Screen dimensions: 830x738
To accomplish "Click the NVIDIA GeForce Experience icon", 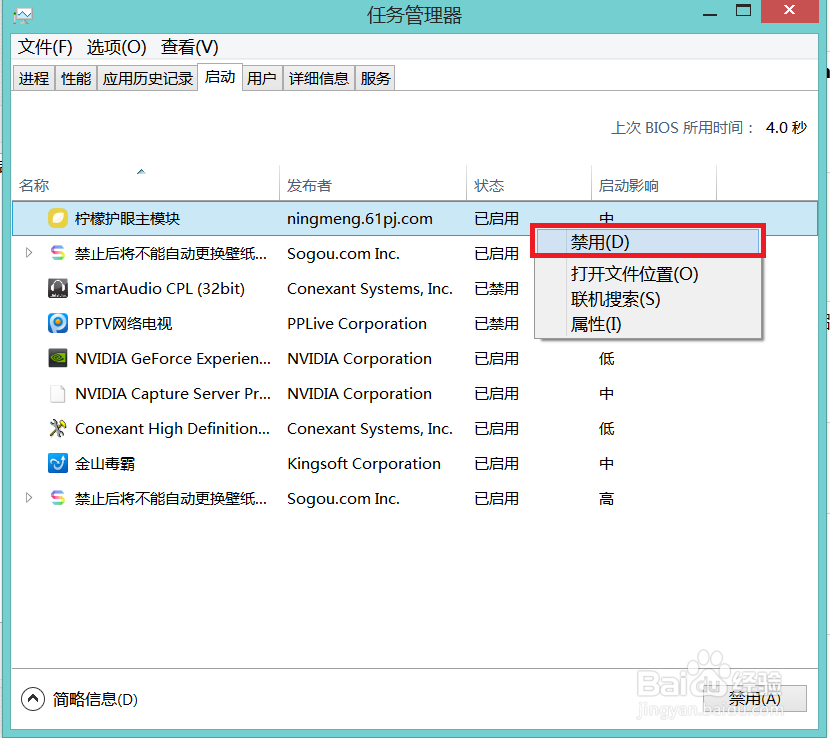I will 58,358.
